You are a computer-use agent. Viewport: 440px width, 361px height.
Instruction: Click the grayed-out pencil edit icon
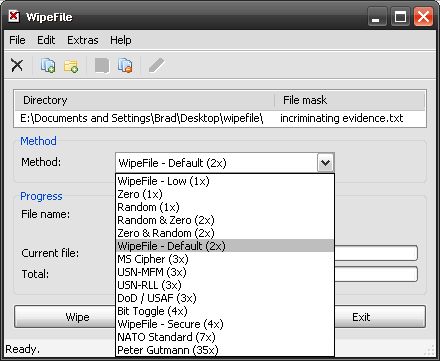click(x=156, y=65)
